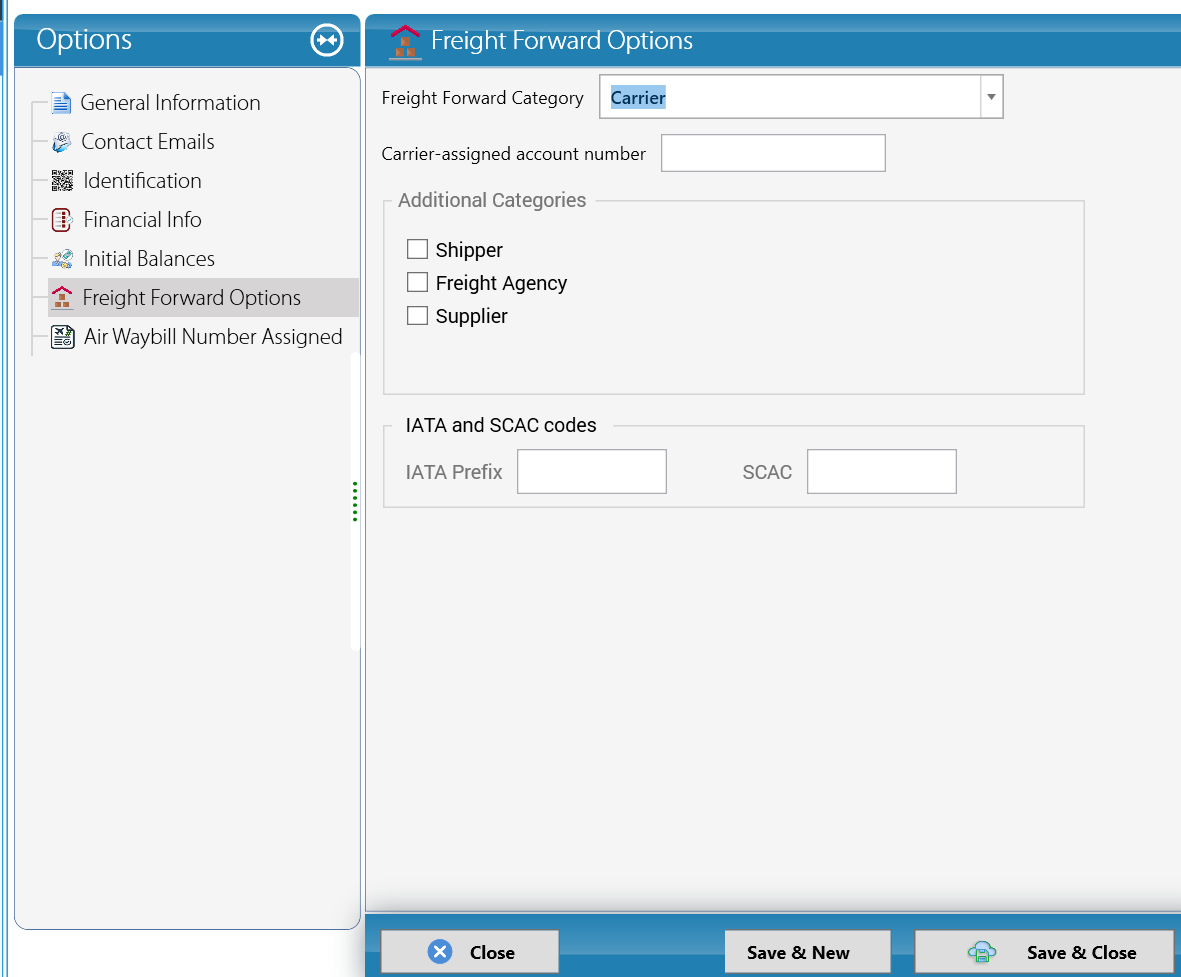The height and width of the screenshot is (977, 1181).
Task: Go to Contact Emails section
Action: 148,142
